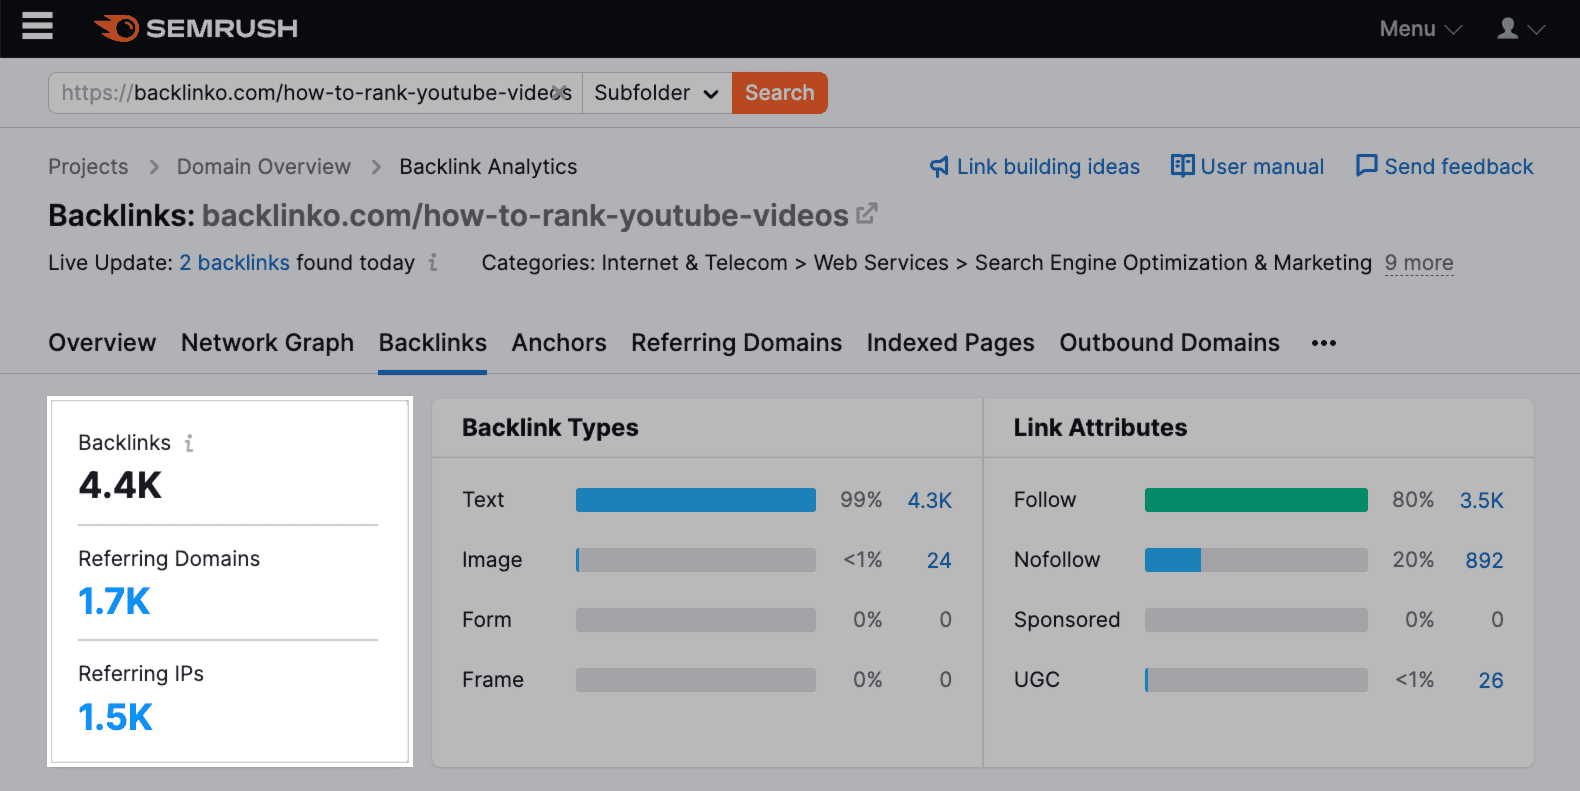This screenshot has width=1580, height=791.
Task: Open the Outbound Domains tab
Action: 1169,343
